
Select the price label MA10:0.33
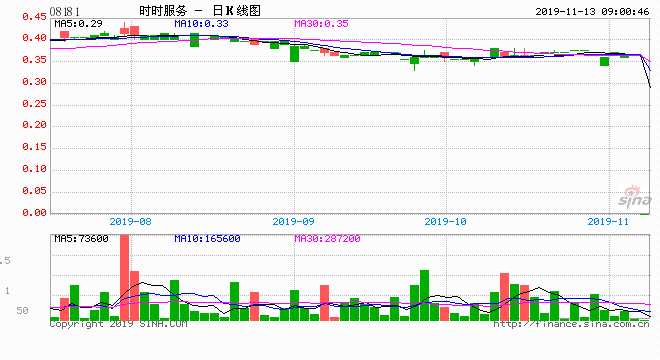[x=202, y=24]
